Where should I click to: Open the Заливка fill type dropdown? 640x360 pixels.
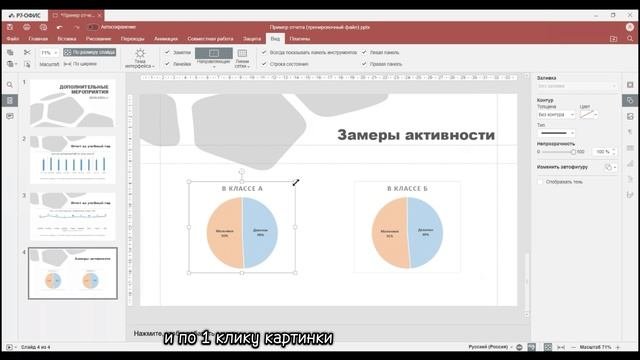576,86
